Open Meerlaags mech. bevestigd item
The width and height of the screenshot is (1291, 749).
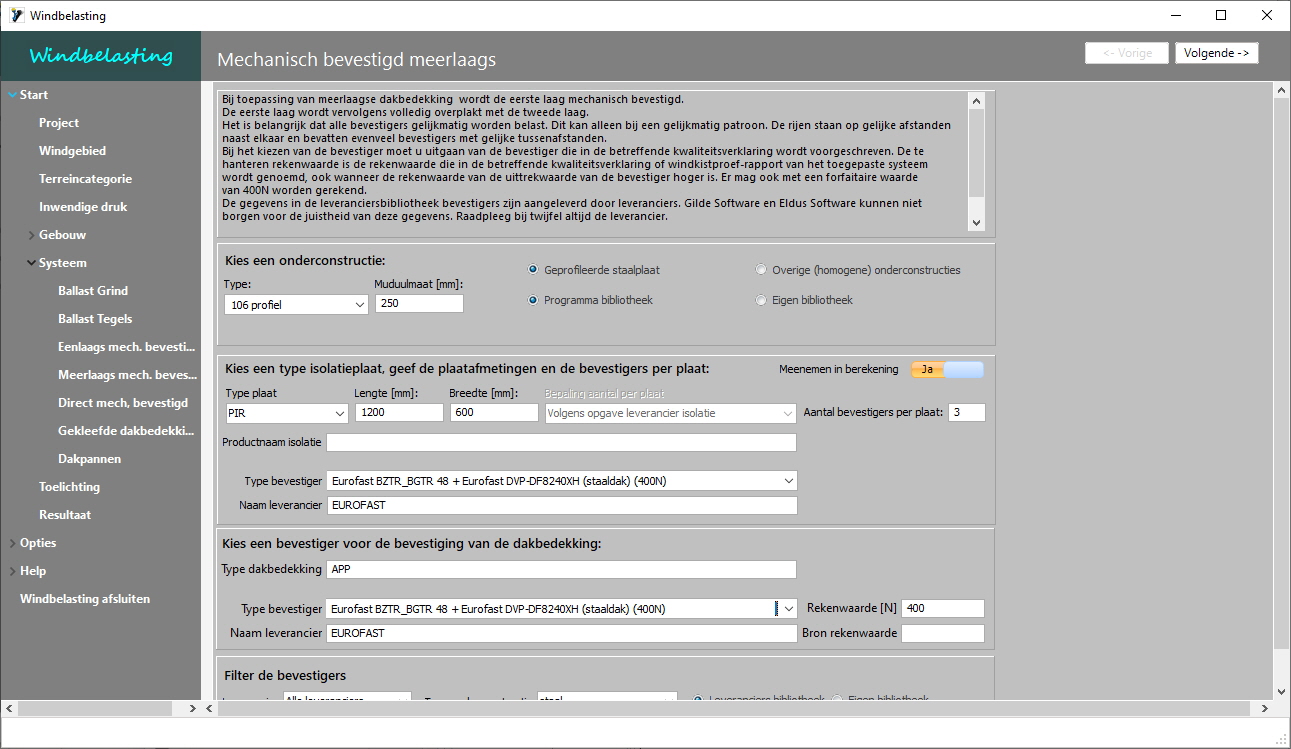127,375
